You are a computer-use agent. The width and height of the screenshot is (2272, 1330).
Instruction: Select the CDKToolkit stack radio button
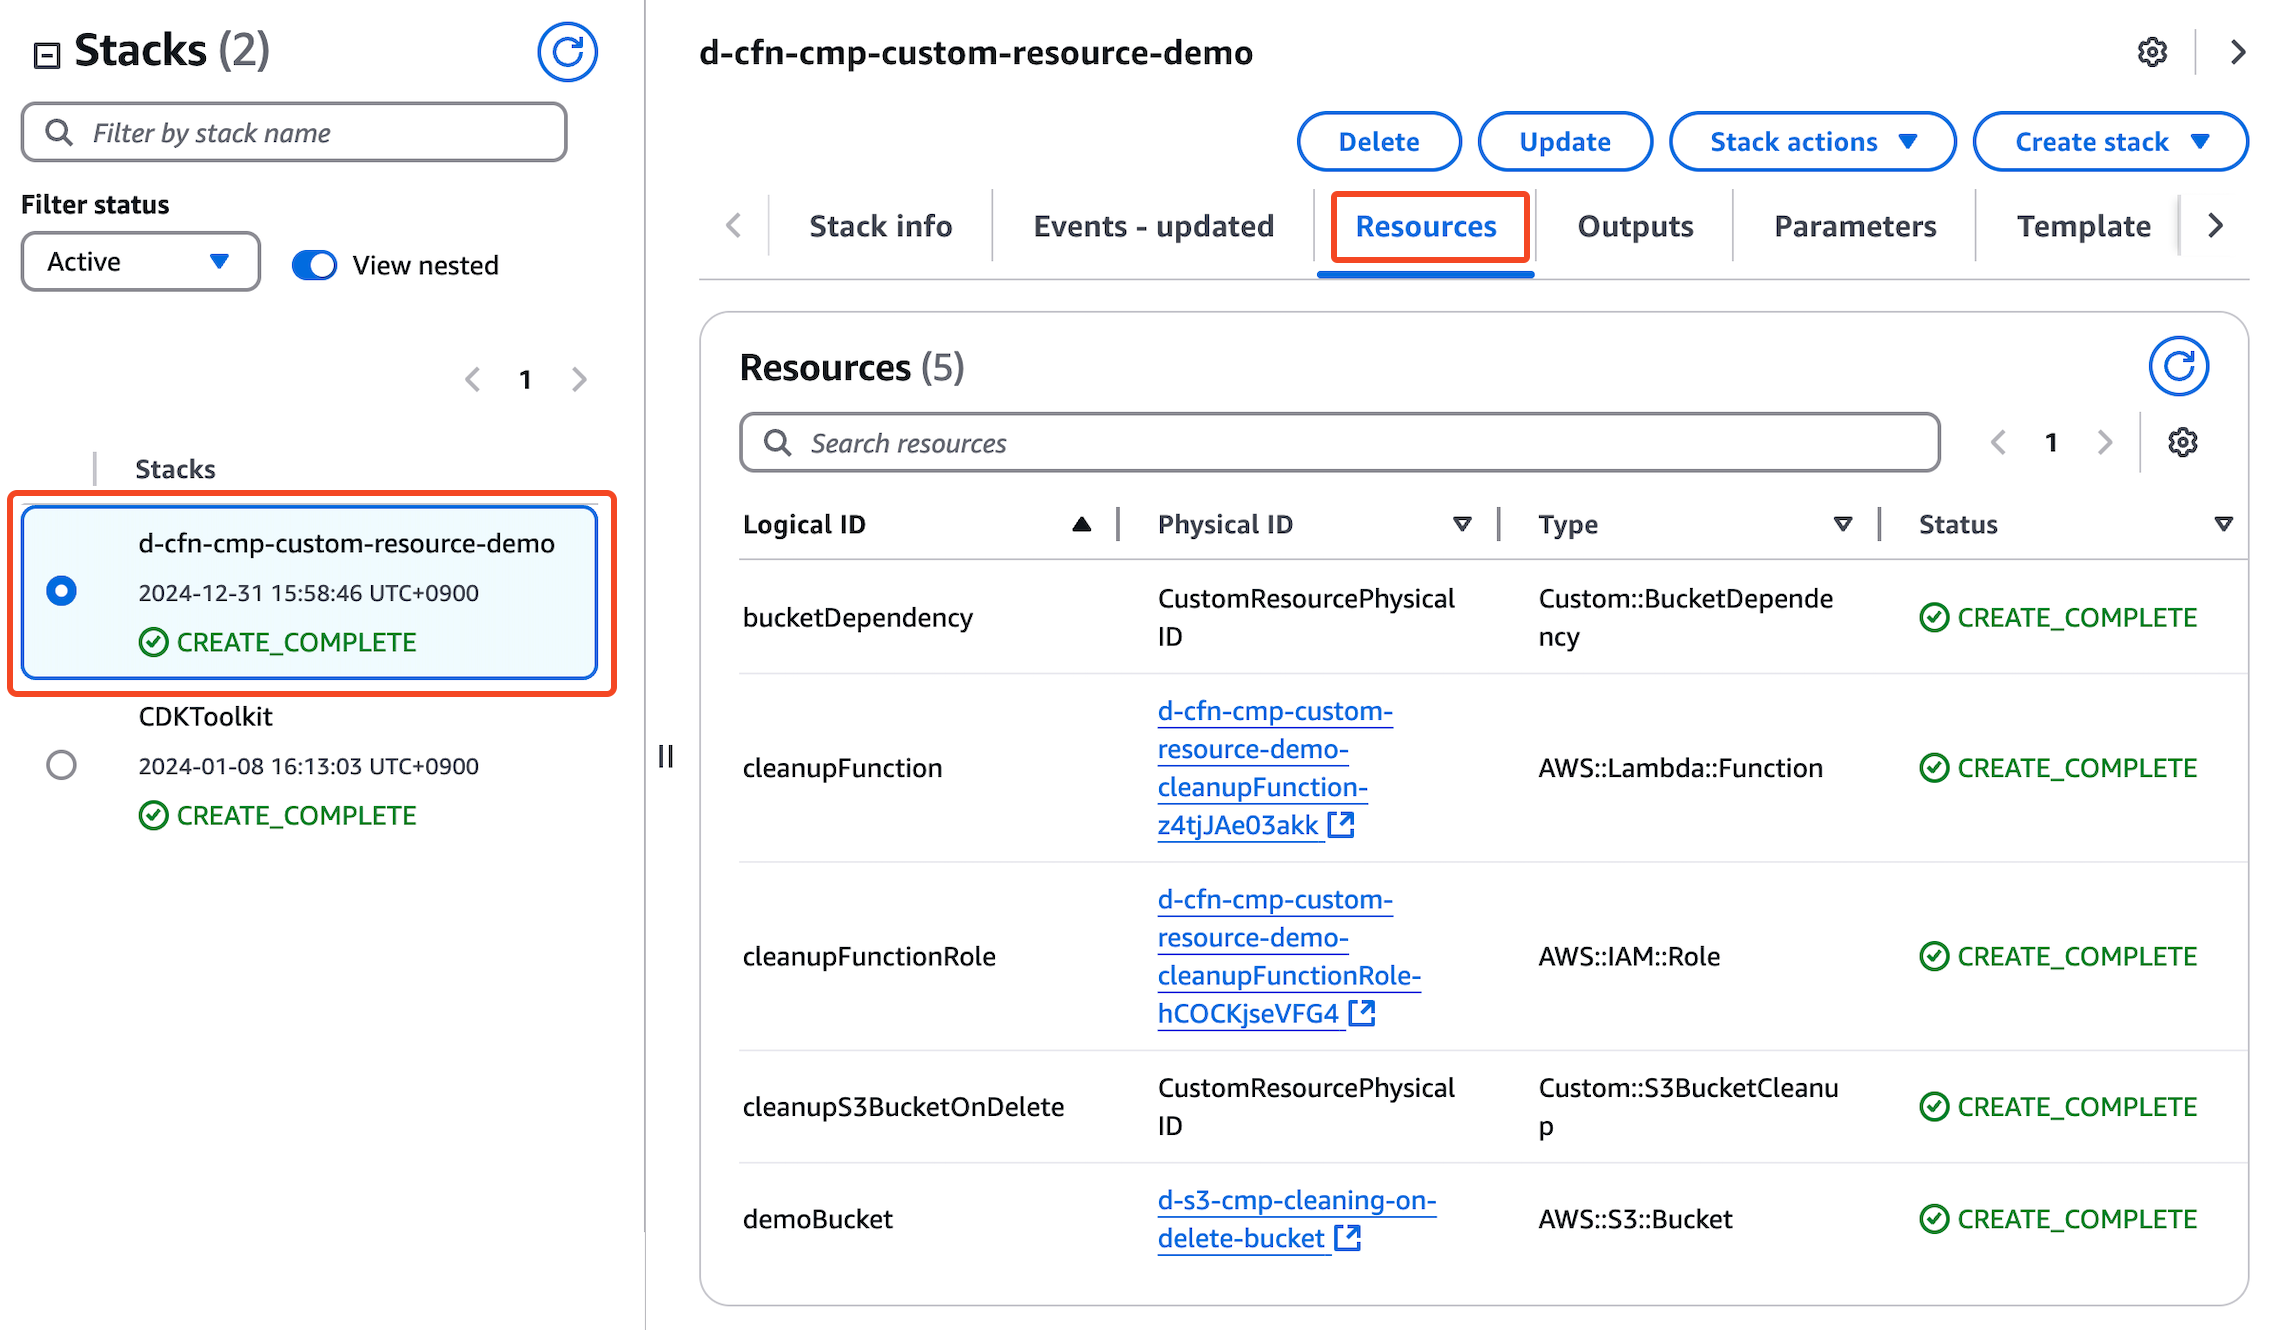coord(61,765)
